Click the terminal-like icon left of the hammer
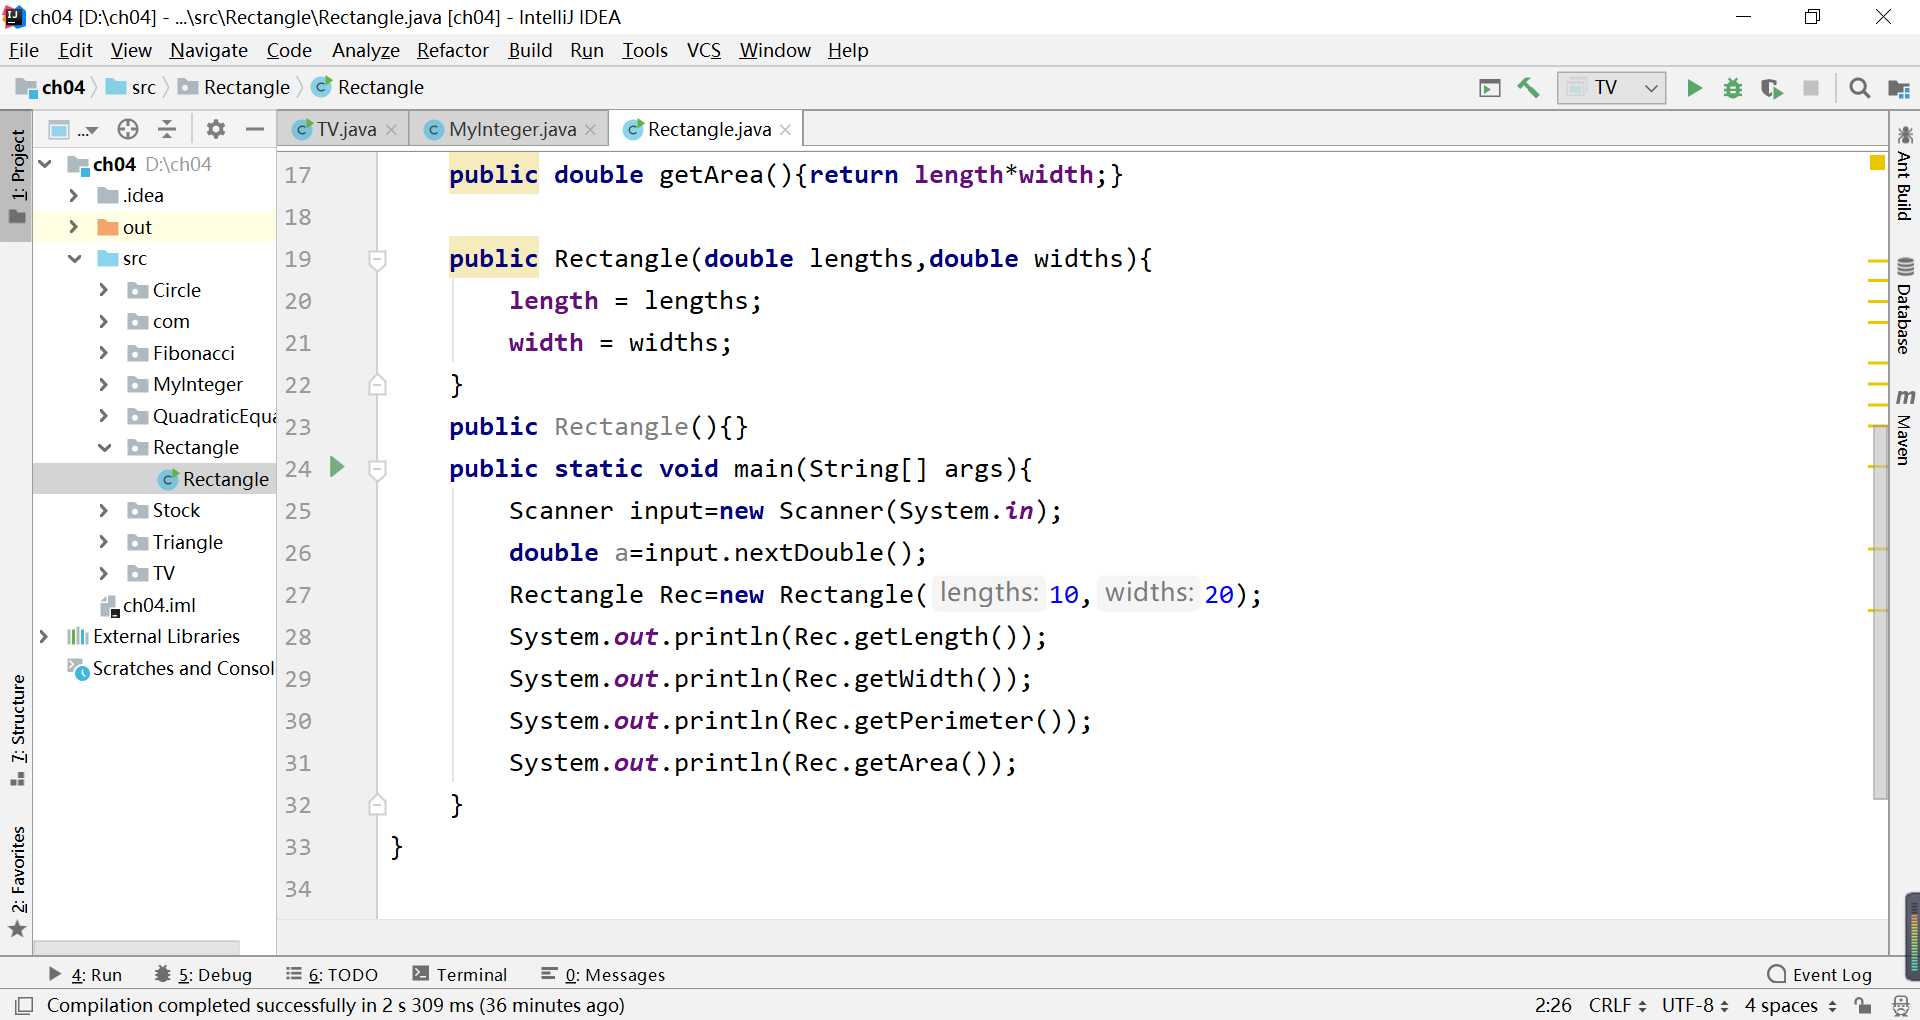The width and height of the screenshot is (1920, 1020). 1490,88
